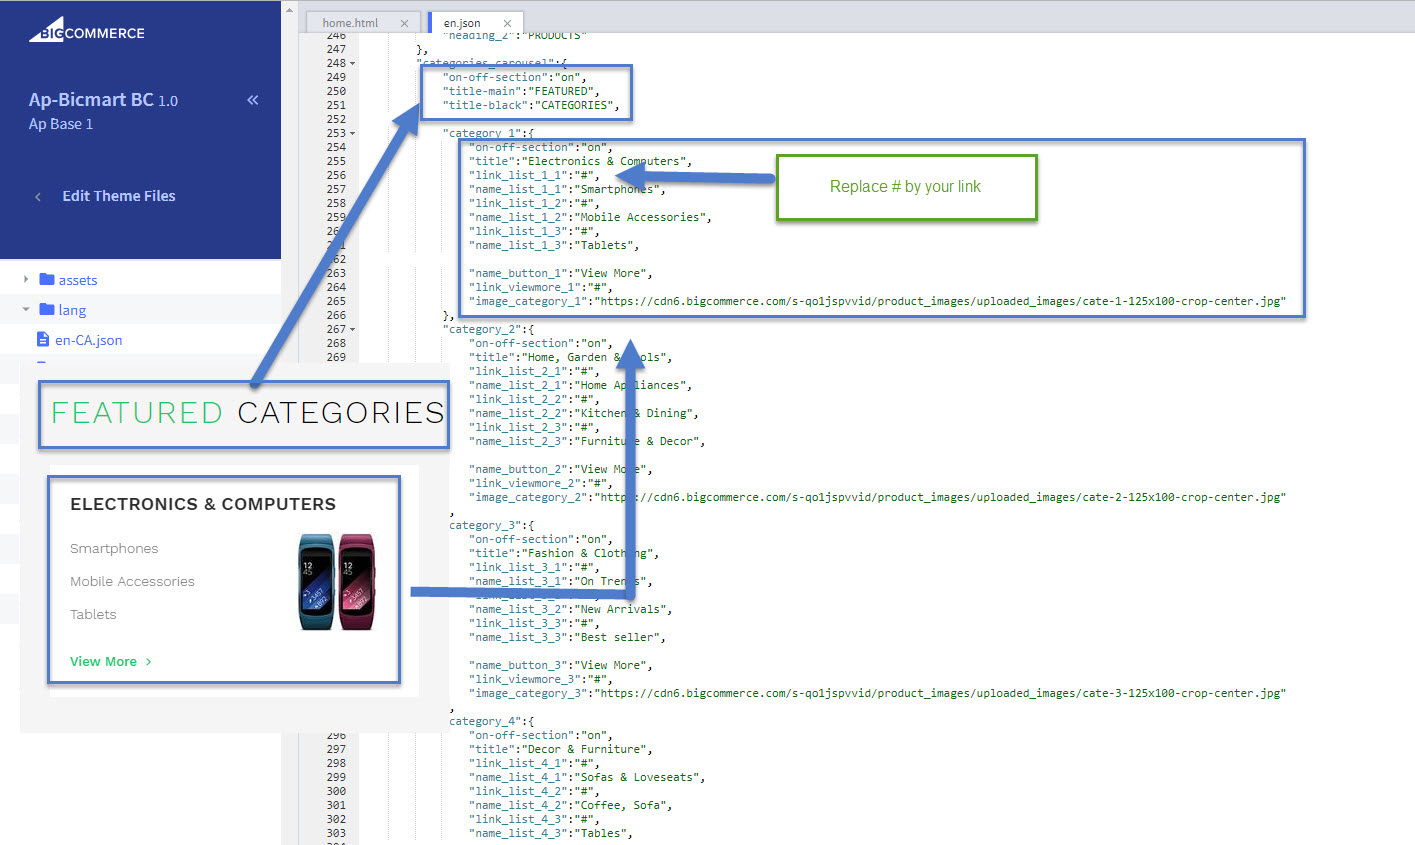This screenshot has width=1415, height=845.
Task: Open the en-CA.json file
Action: pos(89,340)
